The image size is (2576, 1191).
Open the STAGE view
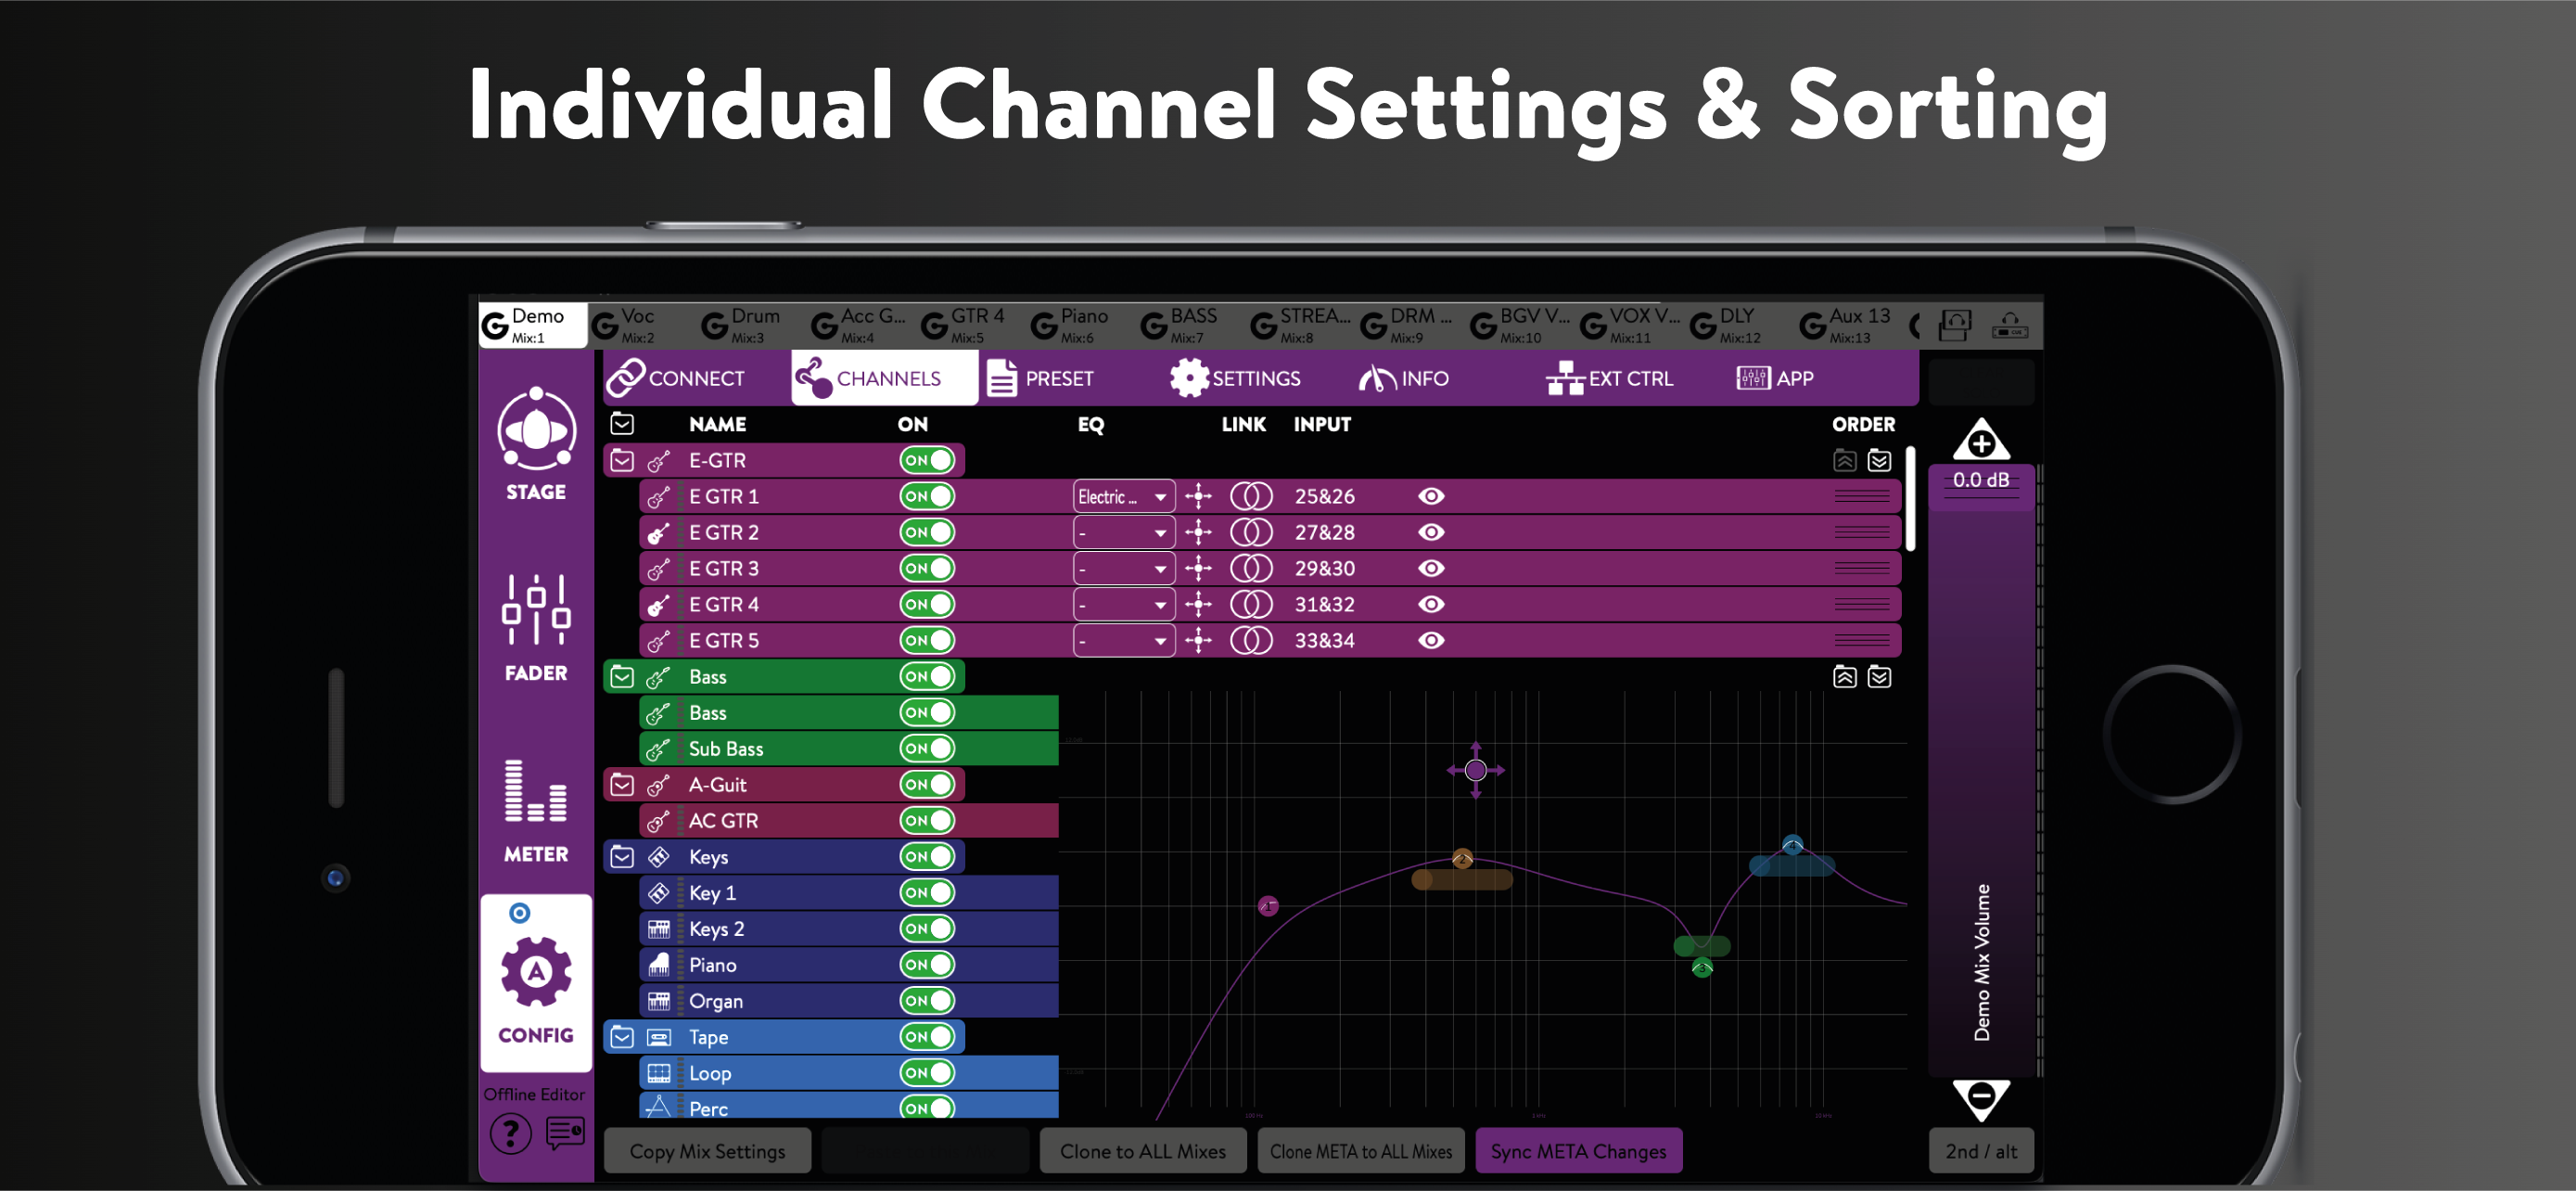(x=536, y=444)
